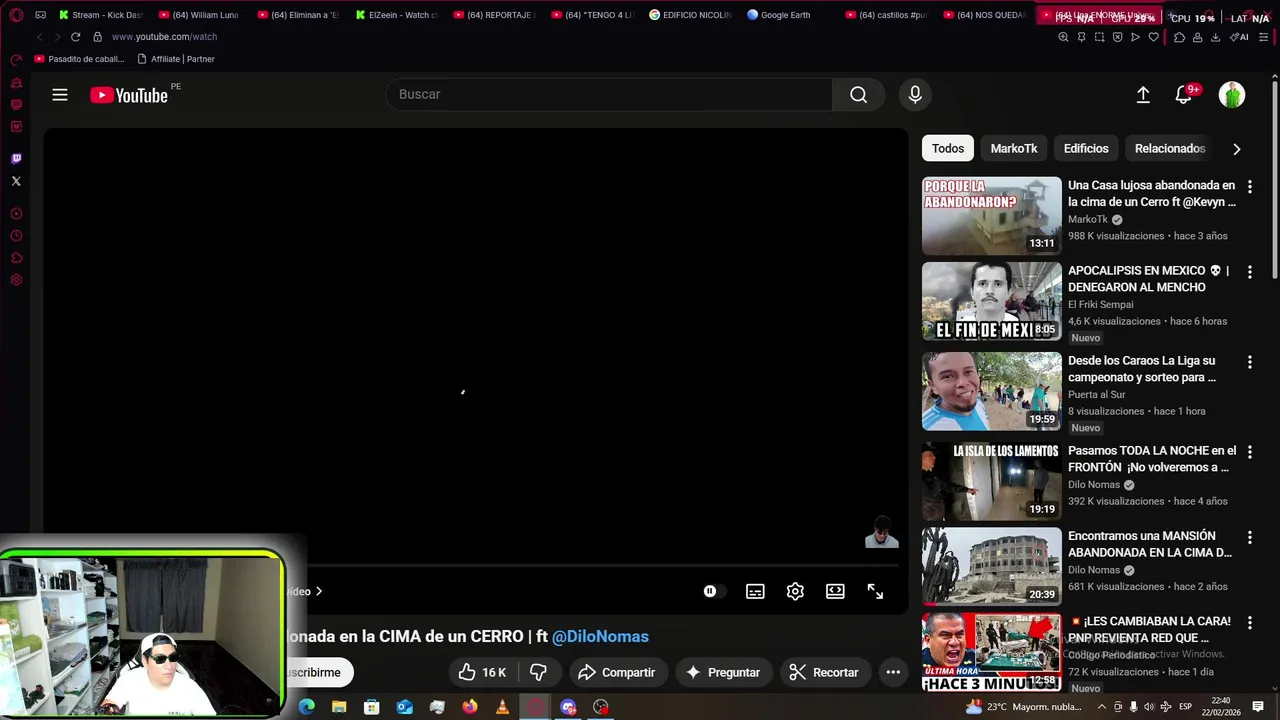Click the youtube.com address bar
Screen dimensions: 1280x720
click(x=164, y=37)
